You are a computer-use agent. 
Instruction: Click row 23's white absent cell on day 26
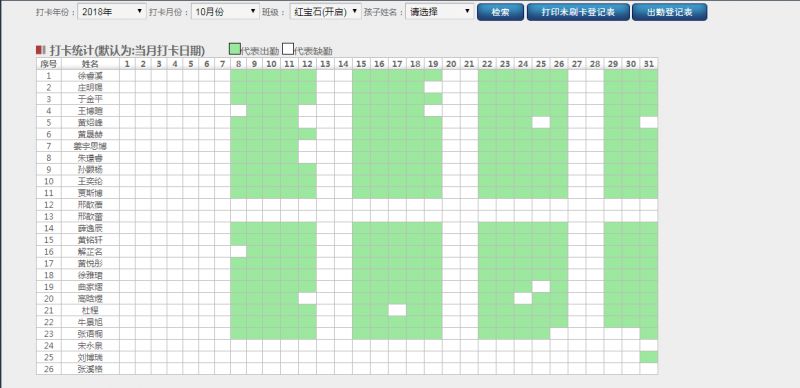point(559,334)
